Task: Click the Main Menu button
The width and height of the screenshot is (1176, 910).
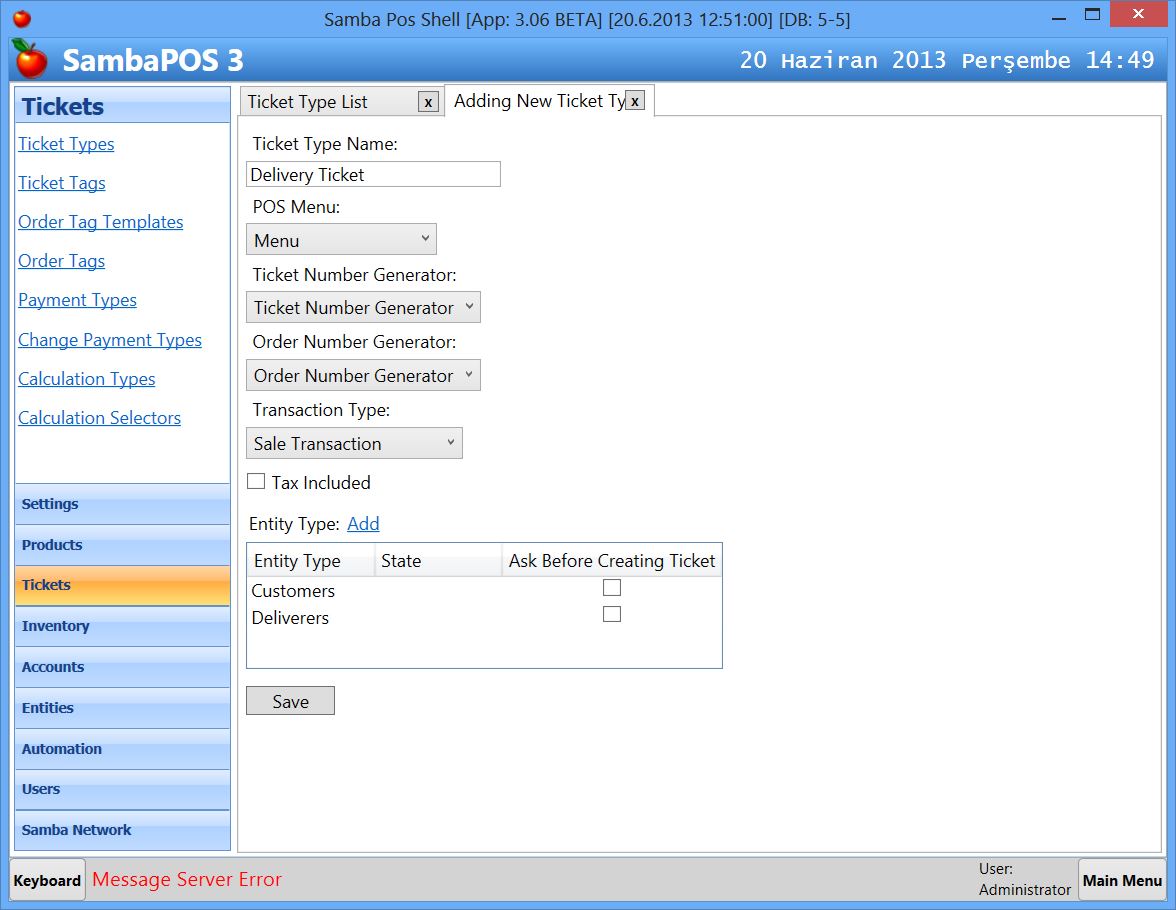Action: pyautogui.click(x=1121, y=880)
